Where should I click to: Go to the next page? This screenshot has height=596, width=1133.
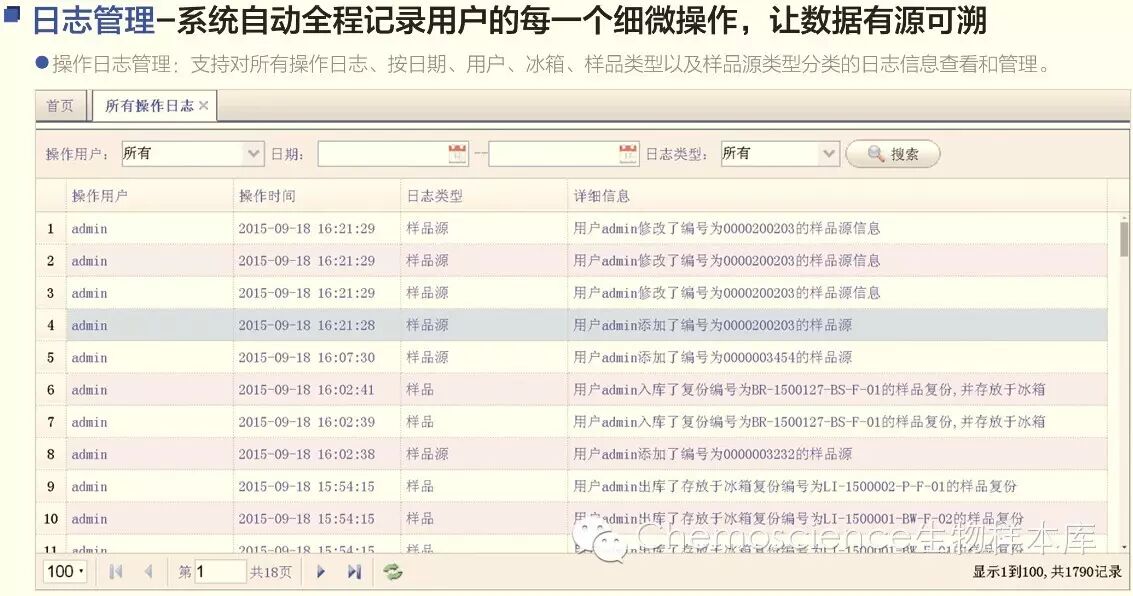(321, 571)
